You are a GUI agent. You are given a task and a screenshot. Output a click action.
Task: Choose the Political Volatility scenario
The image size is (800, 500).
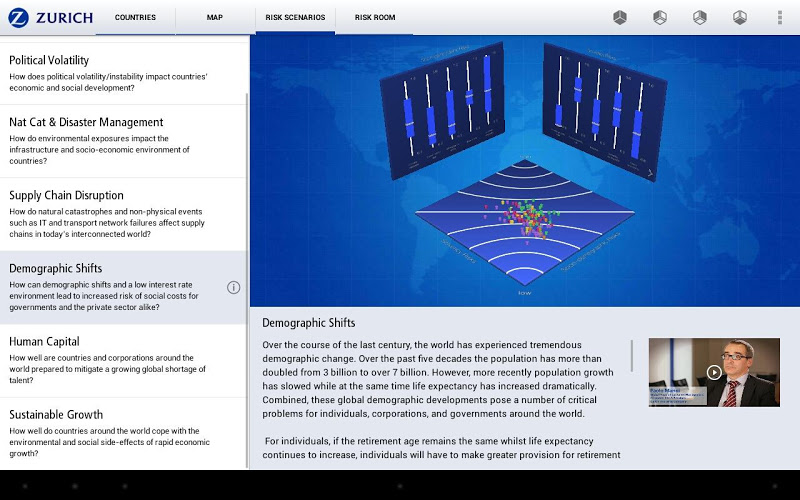120,73
